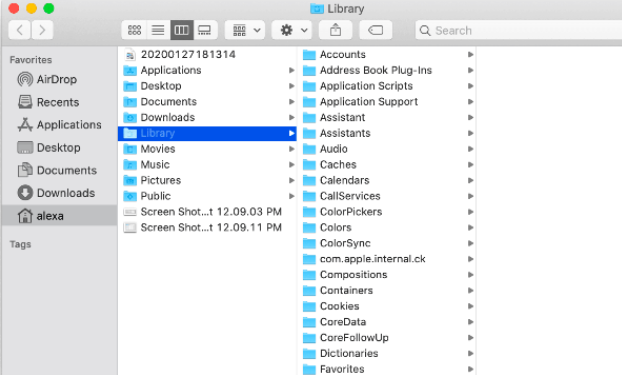The height and width of the screenshot is (375, 625).
Task: Open Downloads in the sidebar
Action: (59, 193)
